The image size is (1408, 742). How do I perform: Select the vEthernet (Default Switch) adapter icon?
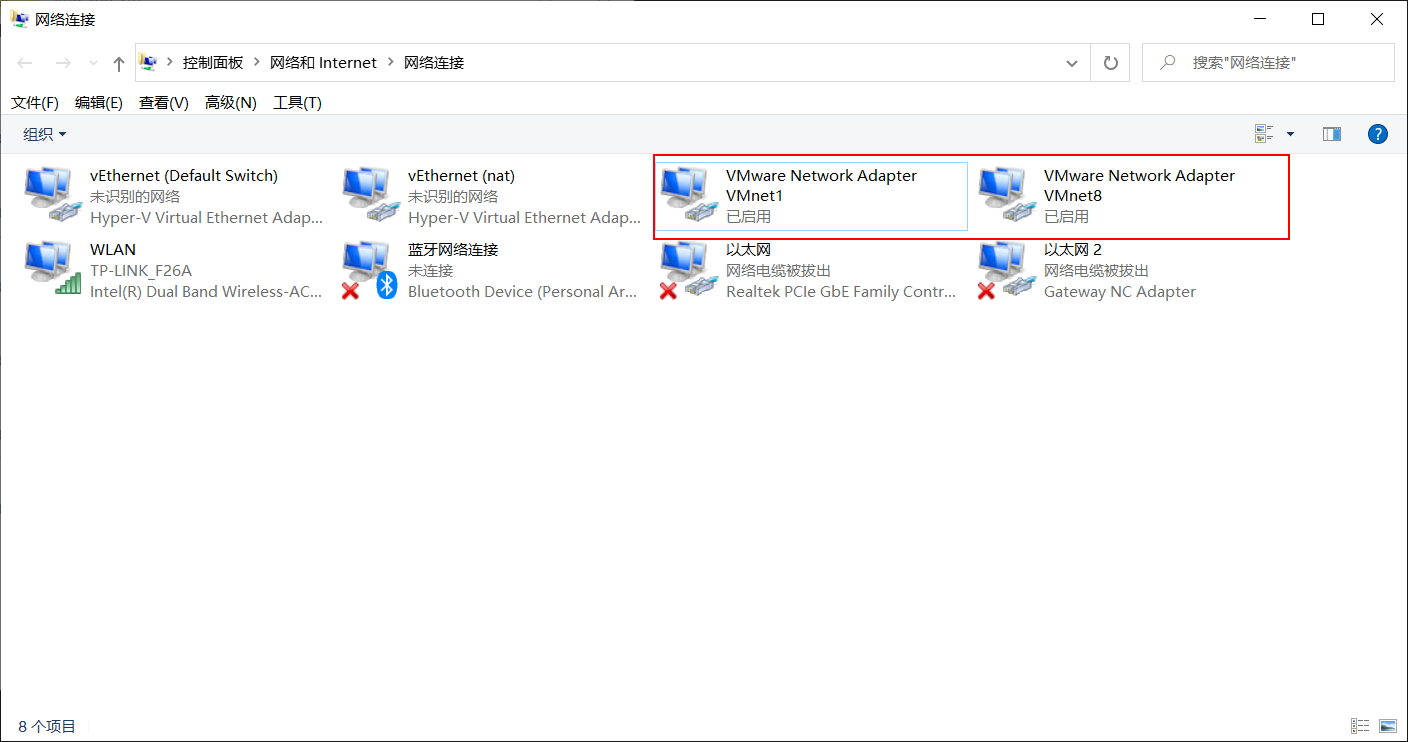51,195
